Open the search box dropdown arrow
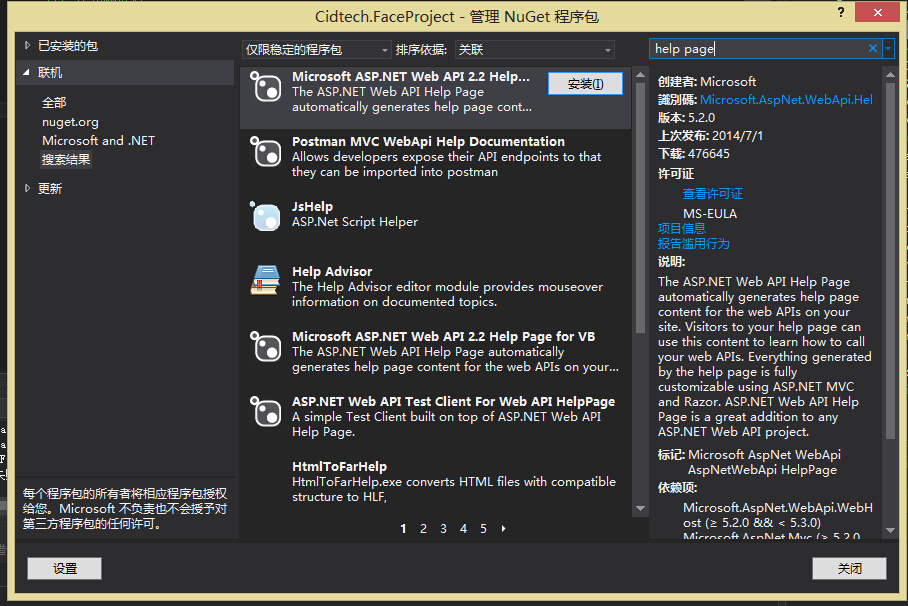The width and height of the screenshot is (908, 606). [x=888, y=49]
